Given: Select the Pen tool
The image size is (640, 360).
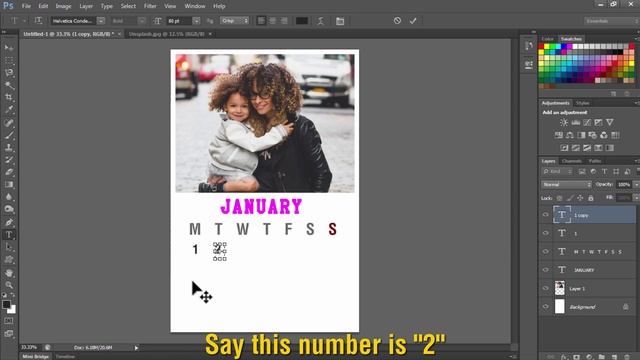Looking at the screenshot, I should pos(9,222).
